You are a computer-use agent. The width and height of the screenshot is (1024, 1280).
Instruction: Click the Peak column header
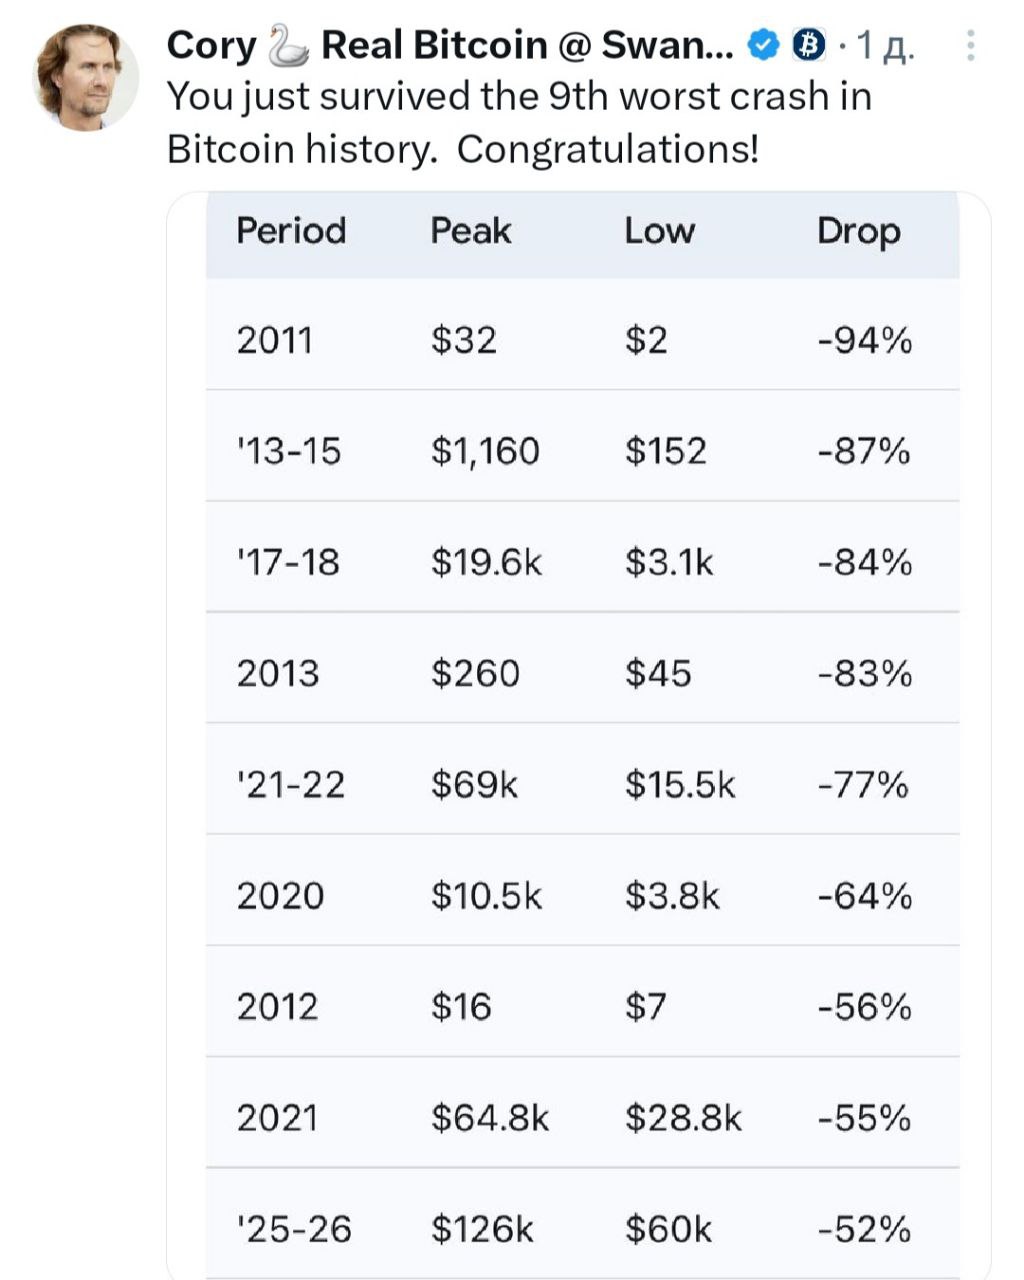(470, 231)
